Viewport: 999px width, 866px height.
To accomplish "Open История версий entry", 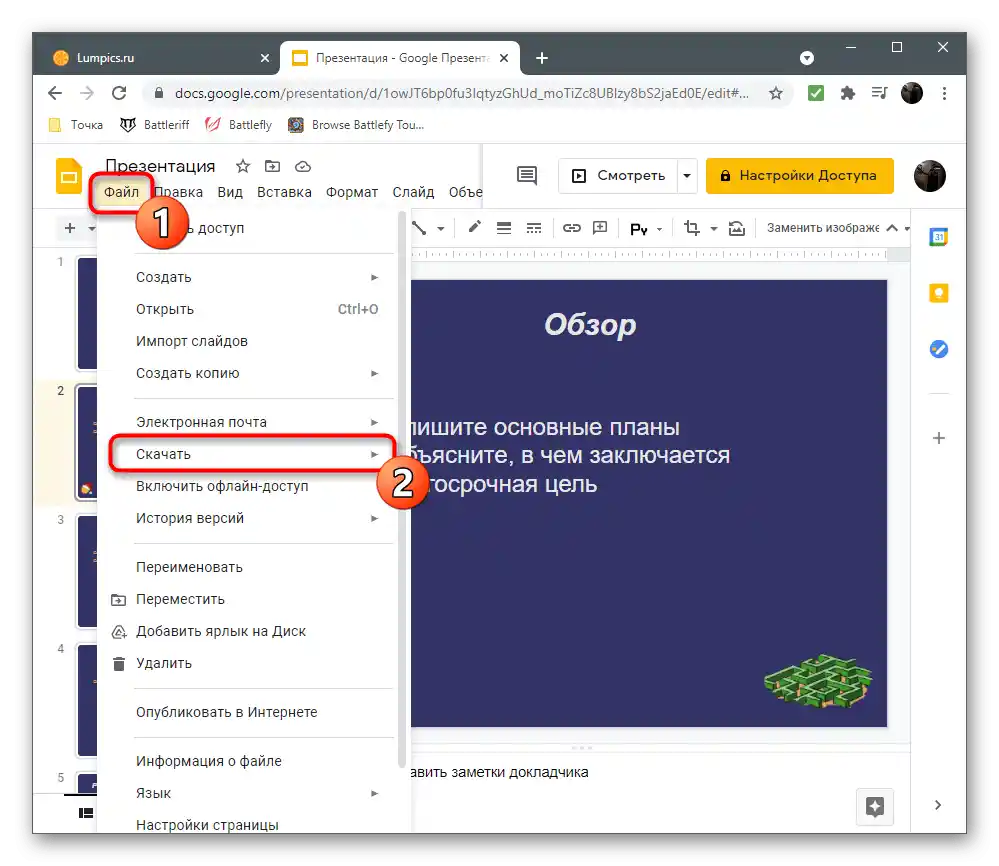I will coord(253,519).
